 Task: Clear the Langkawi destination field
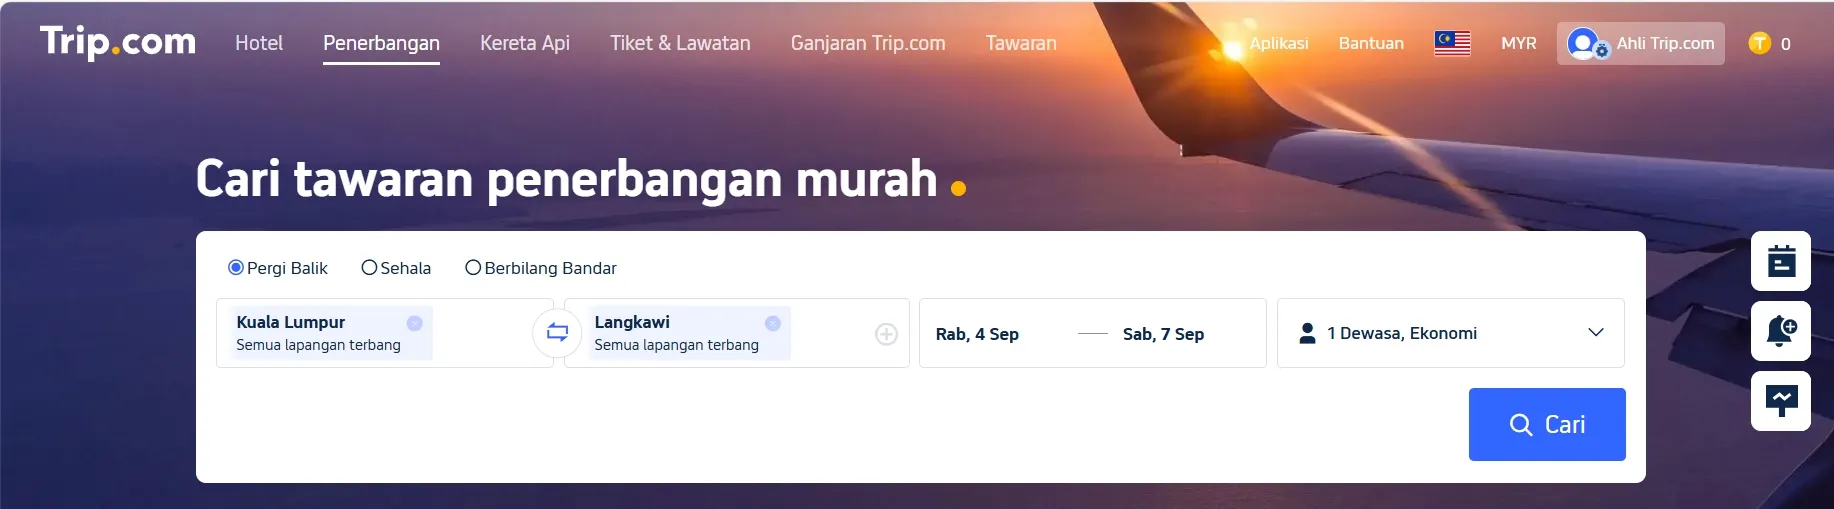(772, 323)
